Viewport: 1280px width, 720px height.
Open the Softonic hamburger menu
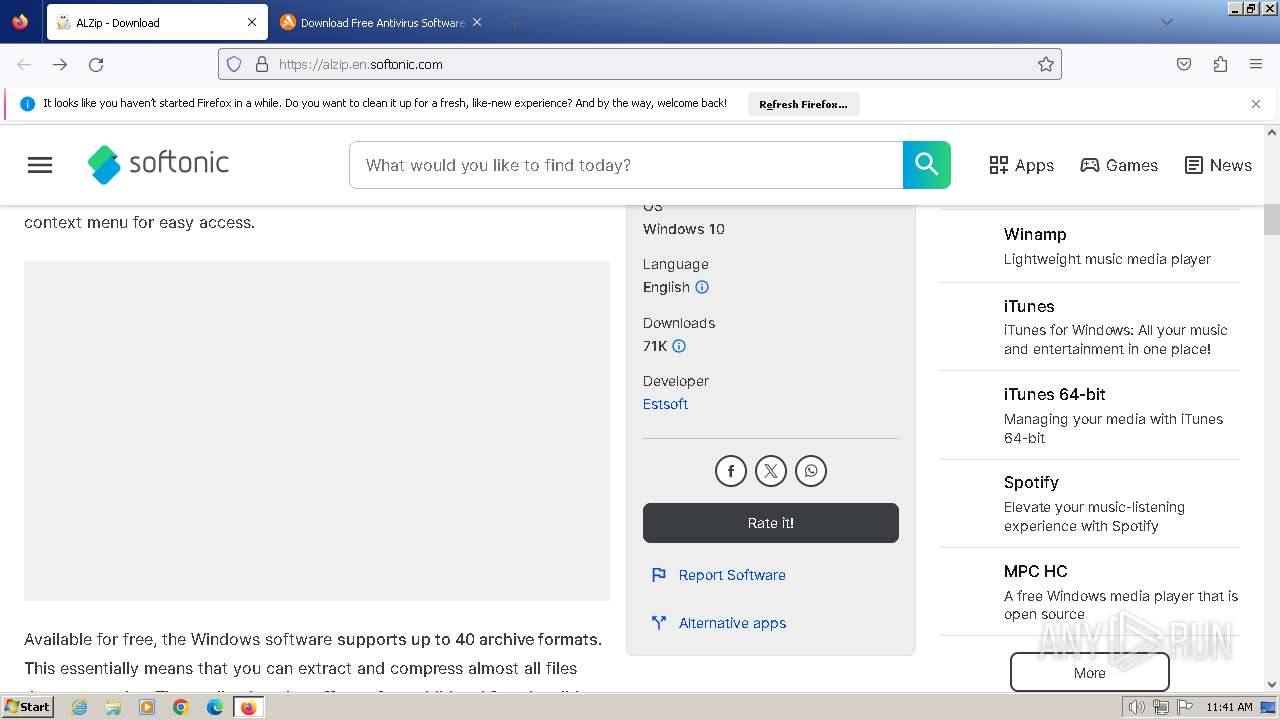pyautogui.click(x=40, y=165)
